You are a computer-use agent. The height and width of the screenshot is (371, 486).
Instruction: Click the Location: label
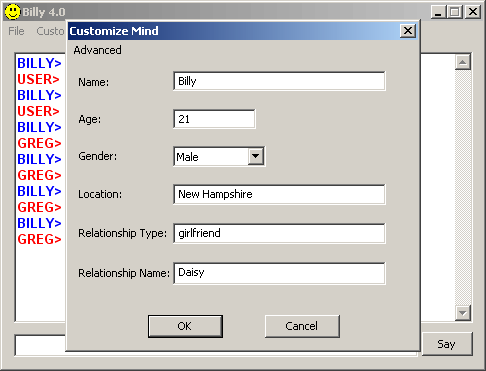100,194
